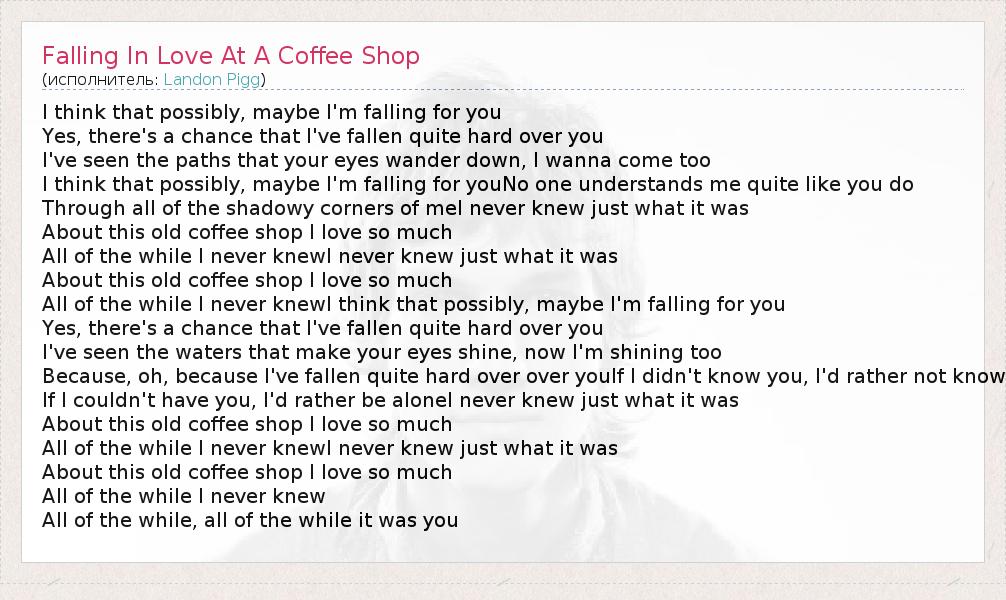Click the "Because, oh, because" lyric line
This screenshot has height=600, width=1006.
click(300, 376)
